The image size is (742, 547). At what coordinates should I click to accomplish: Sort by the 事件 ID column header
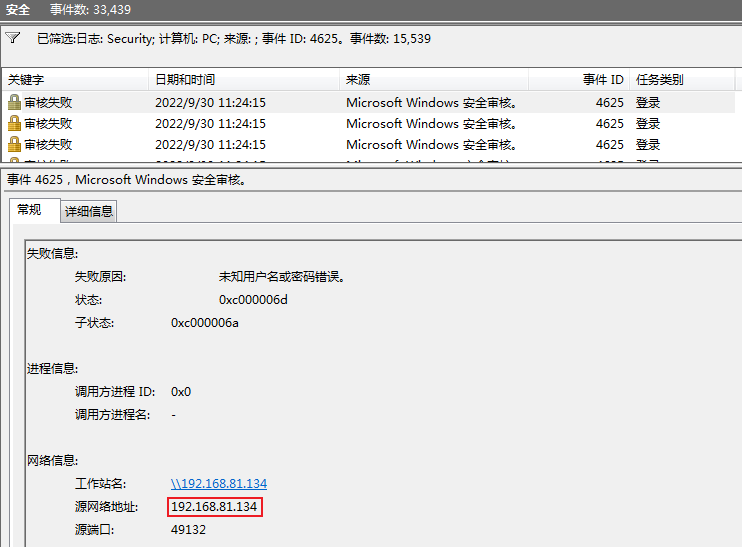pyautogui.click(x=603, y=80)
